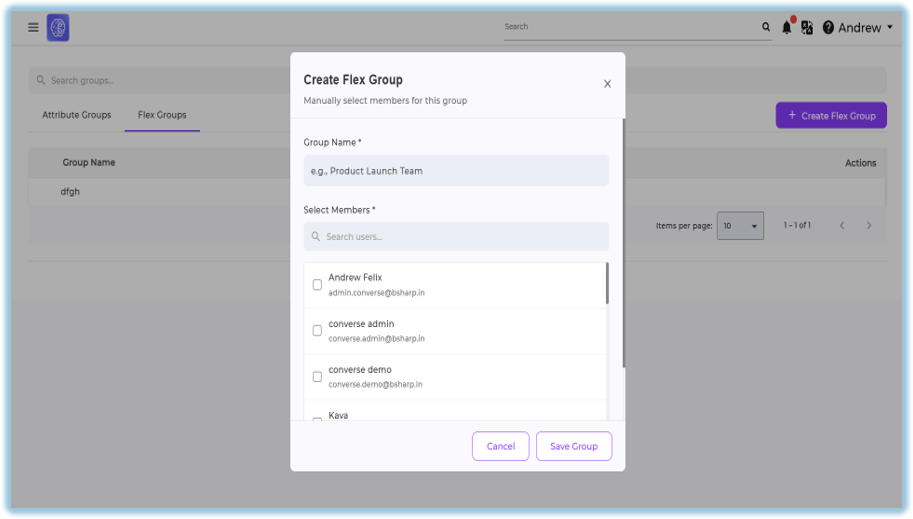Viewport: 913px width, 519px height.
Task: Click the Create Flex Group button
Action: point(831,115)
